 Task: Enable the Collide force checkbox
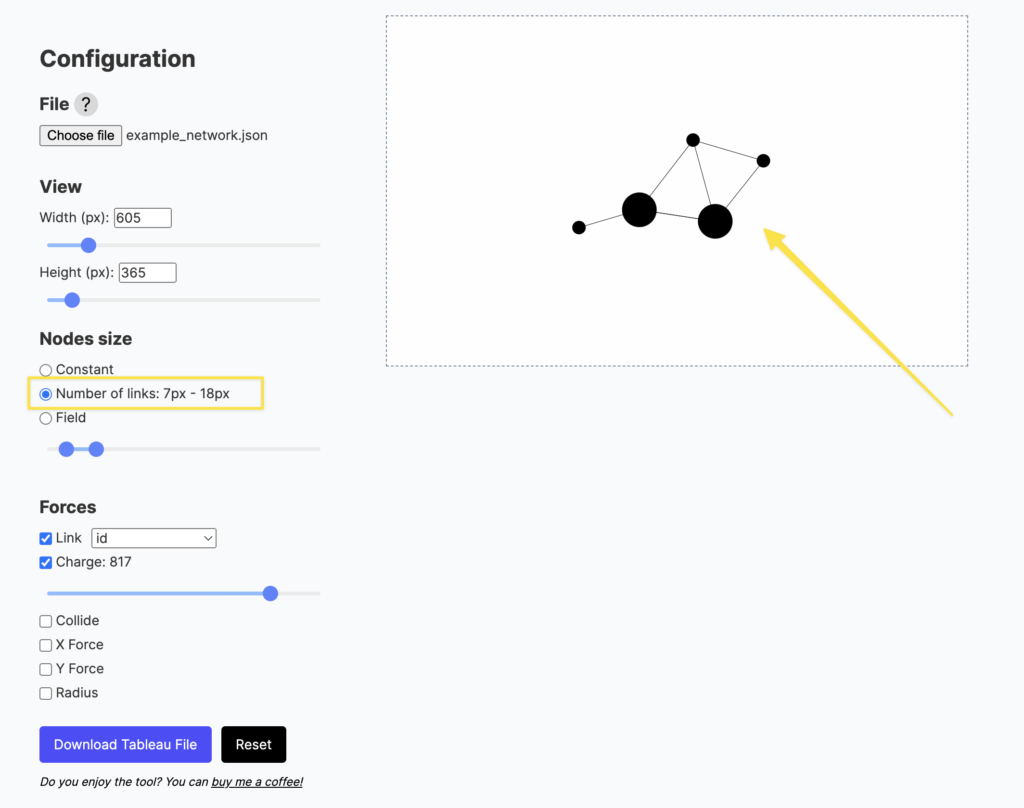point(46,621)
